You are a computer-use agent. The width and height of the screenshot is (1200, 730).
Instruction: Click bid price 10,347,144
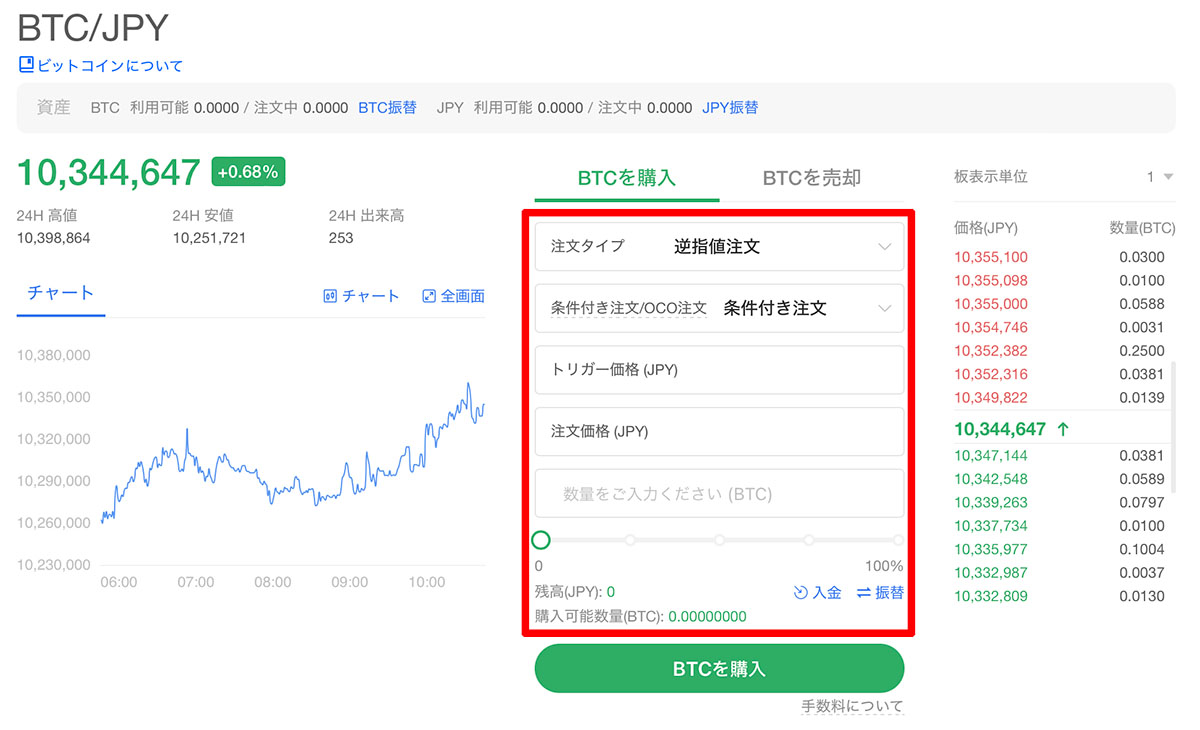pos(991,456)
